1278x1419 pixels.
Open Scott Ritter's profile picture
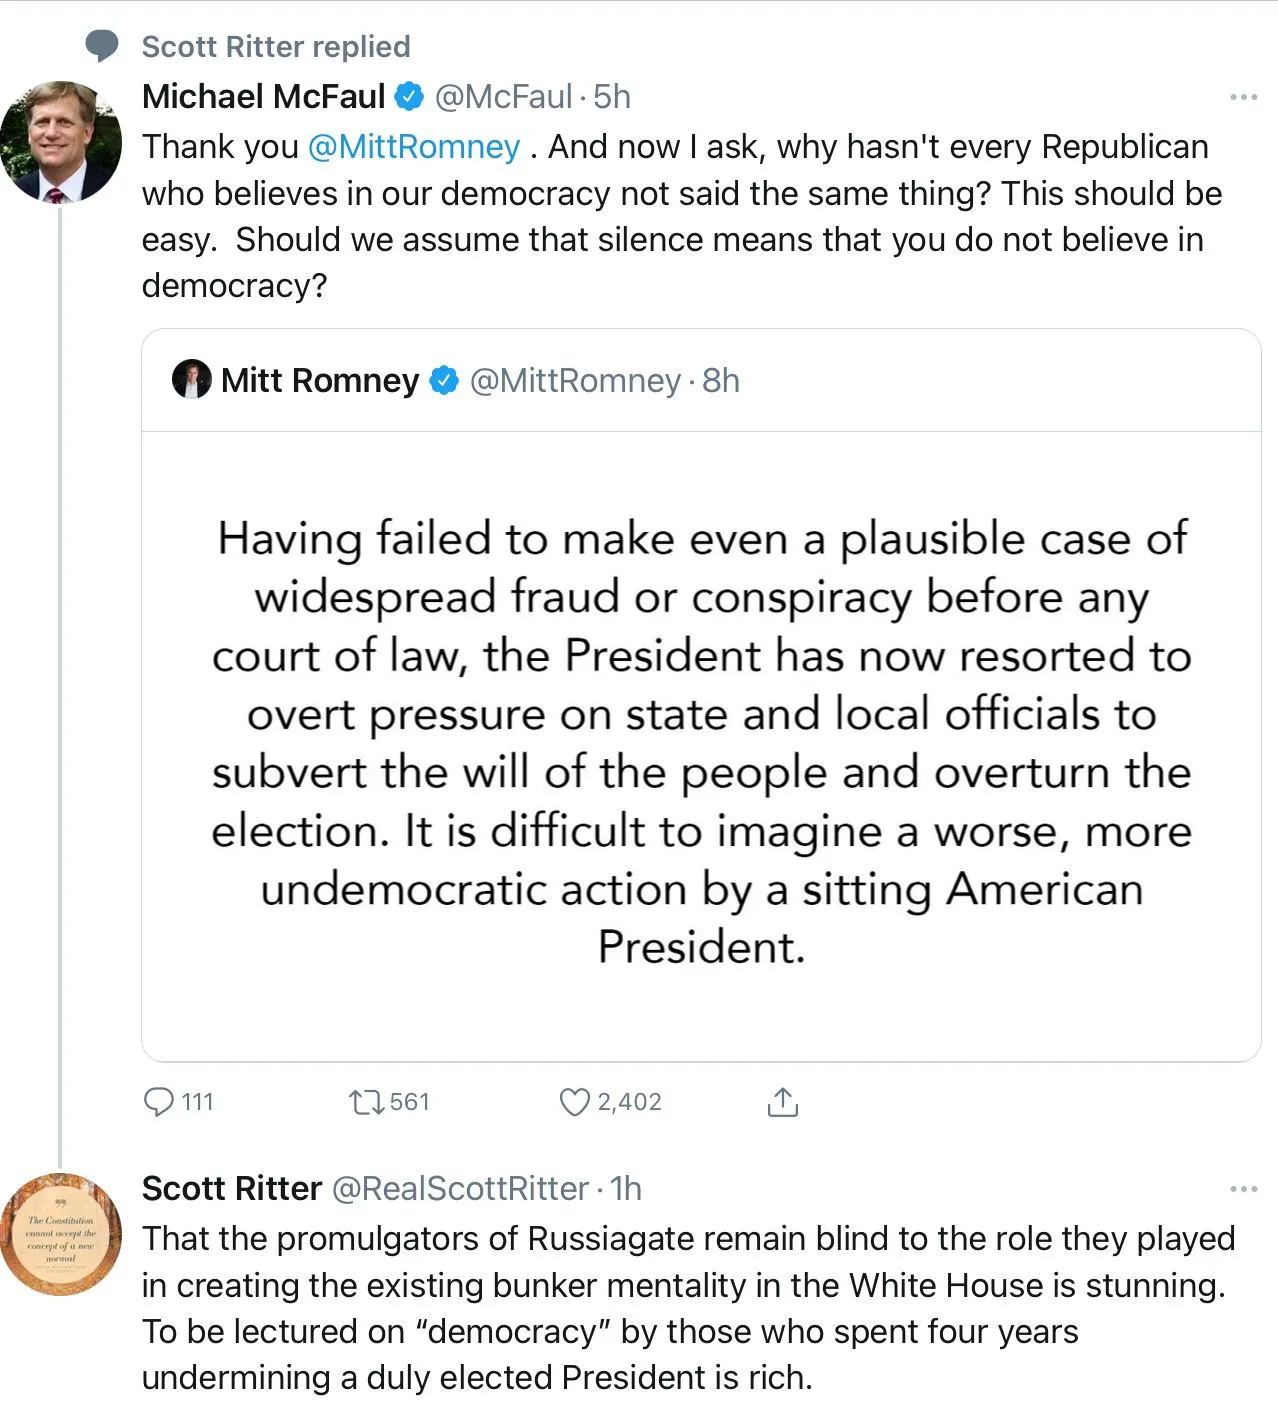point(61,1234)
